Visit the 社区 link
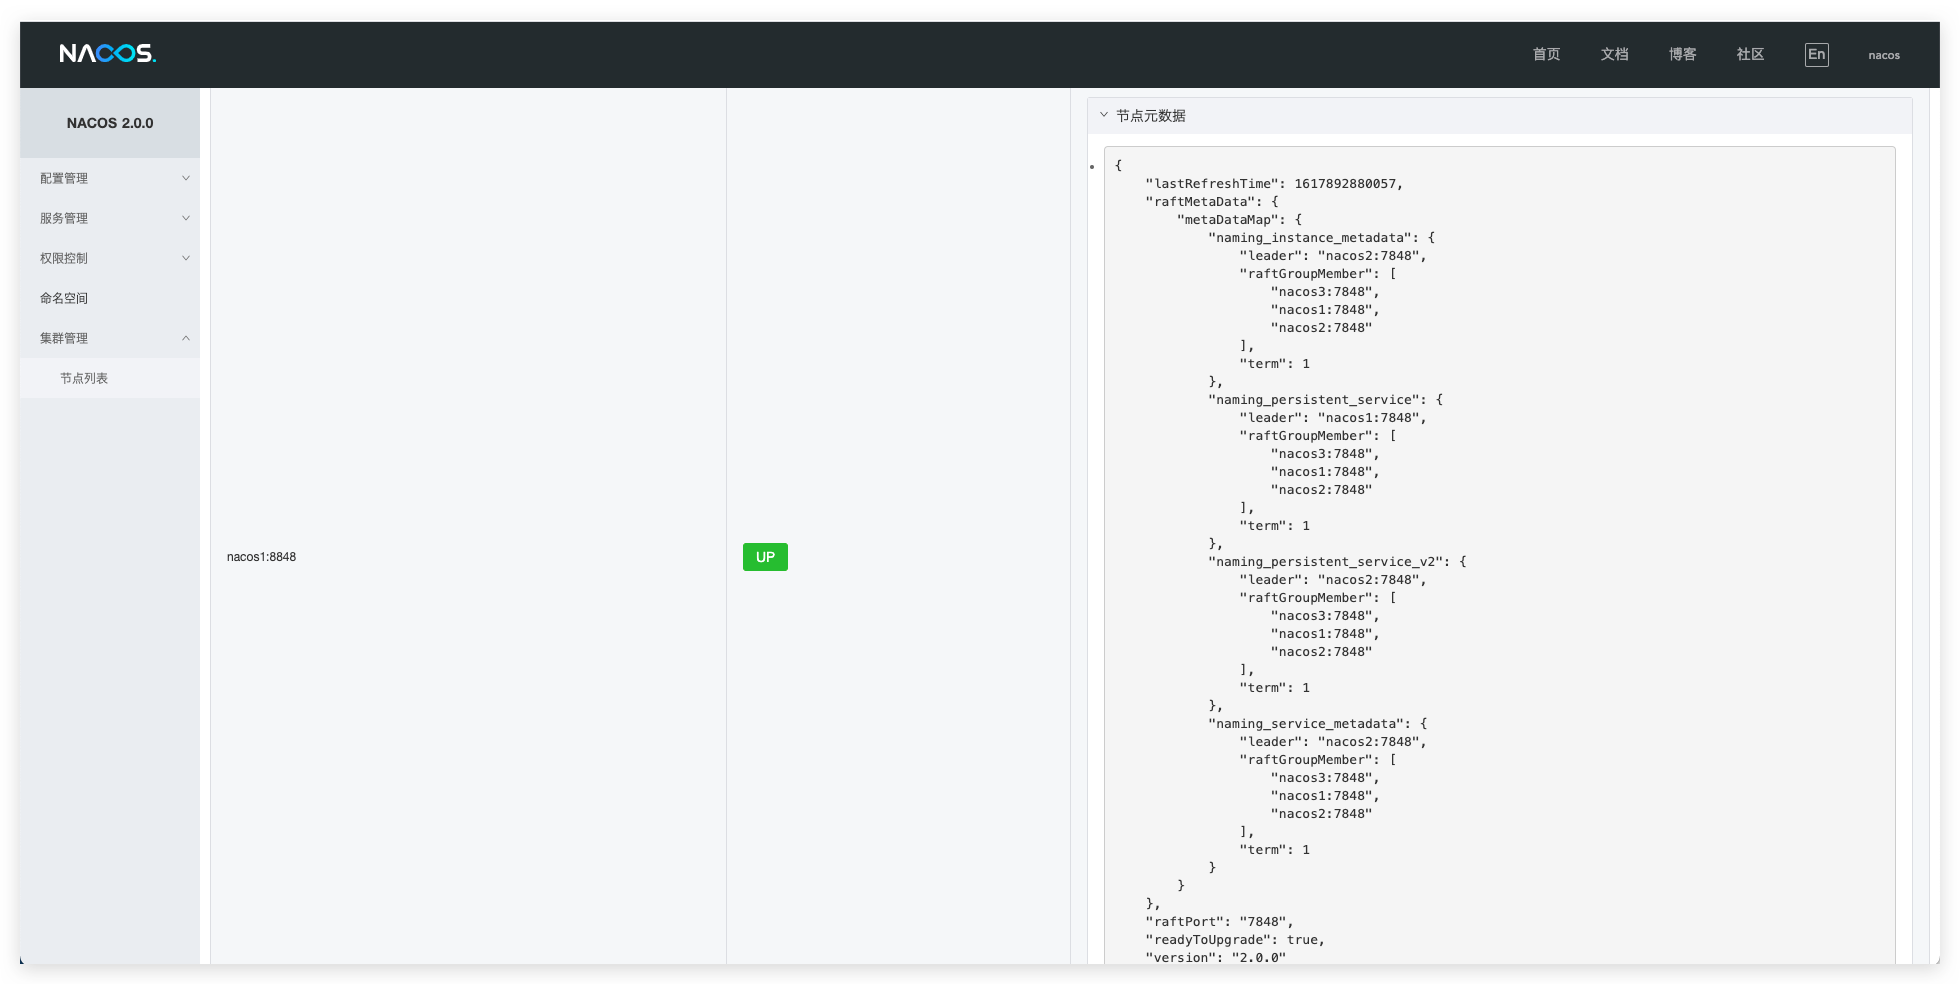This screenshot has height=984, width=1960. click(1750, 54)
